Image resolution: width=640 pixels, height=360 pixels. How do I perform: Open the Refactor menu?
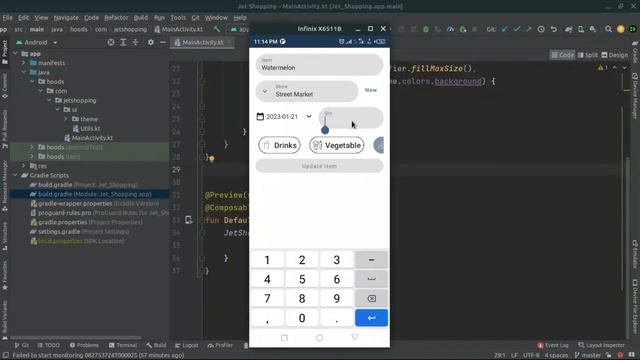116,18
